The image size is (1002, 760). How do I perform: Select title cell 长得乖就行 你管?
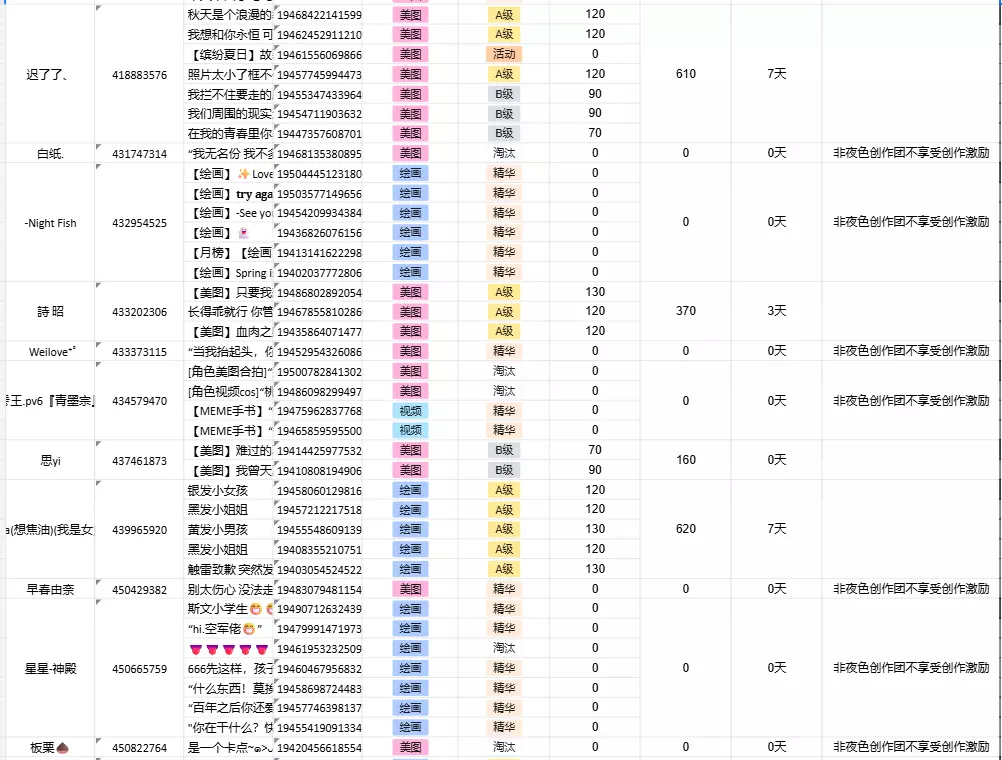tap(229, 312)
